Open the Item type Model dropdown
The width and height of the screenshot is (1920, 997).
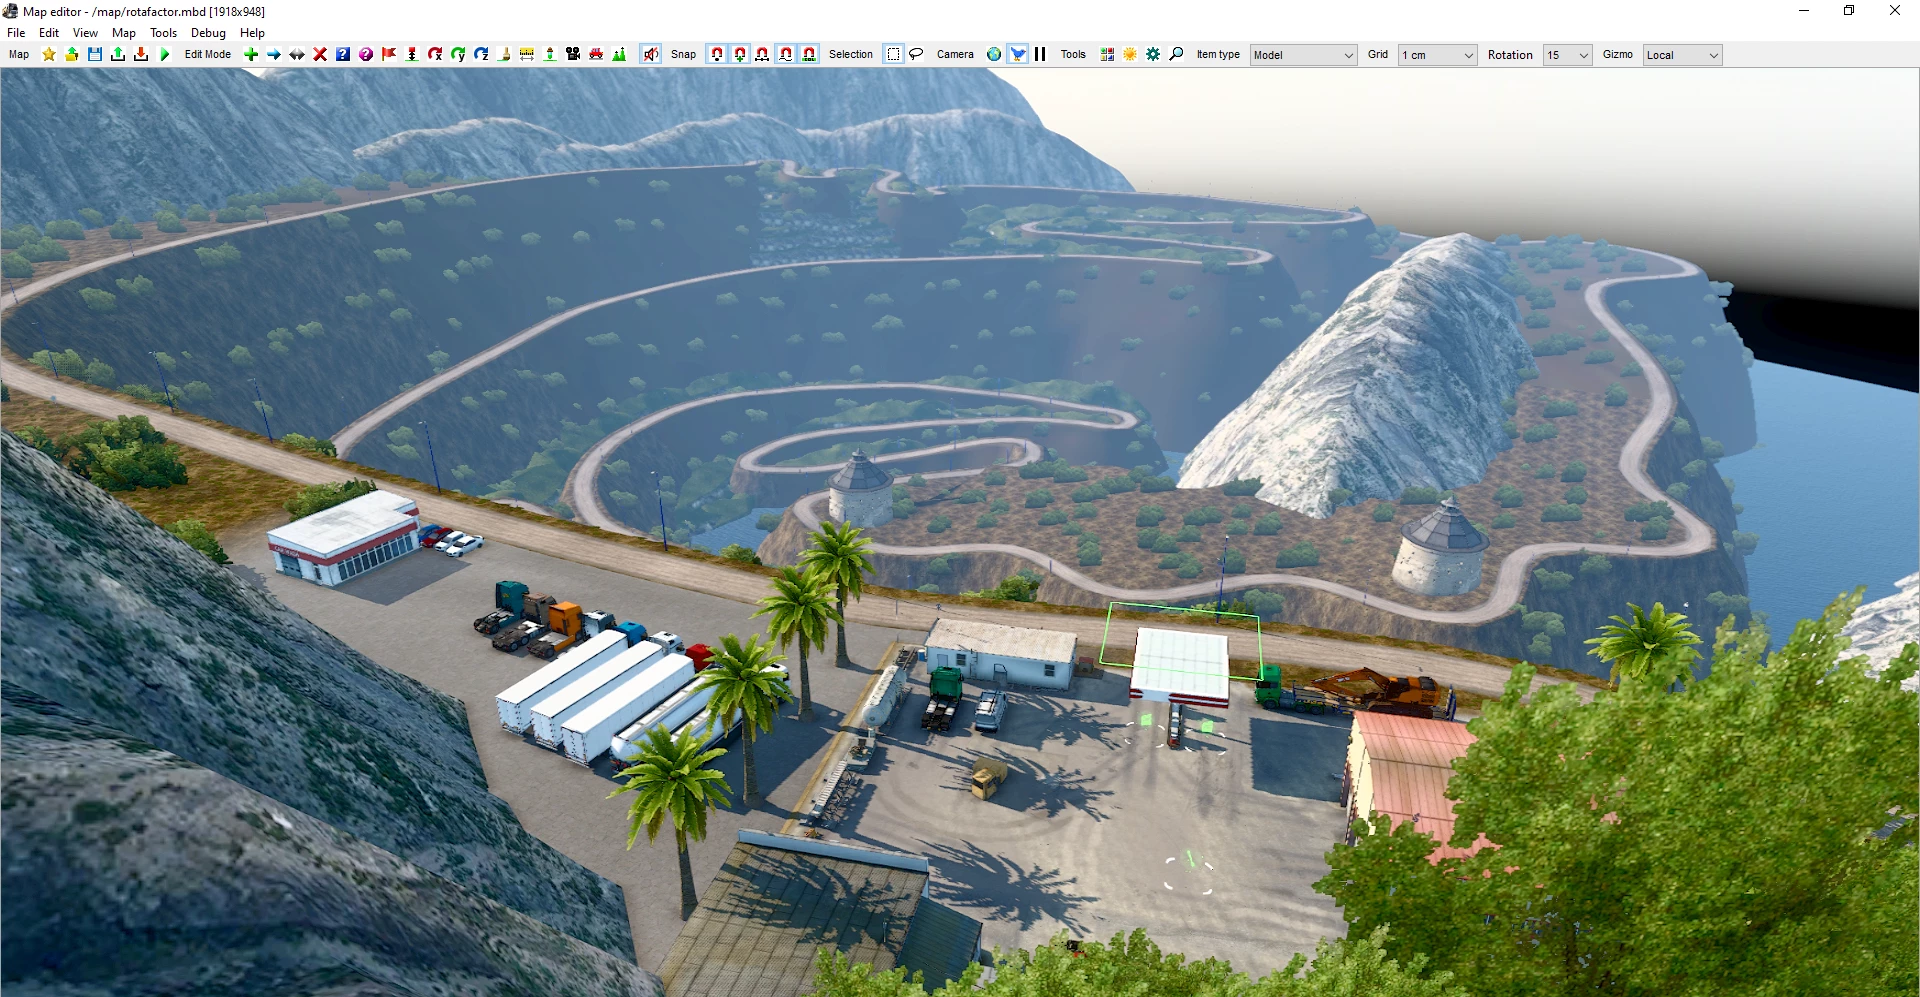(1302, 55)
